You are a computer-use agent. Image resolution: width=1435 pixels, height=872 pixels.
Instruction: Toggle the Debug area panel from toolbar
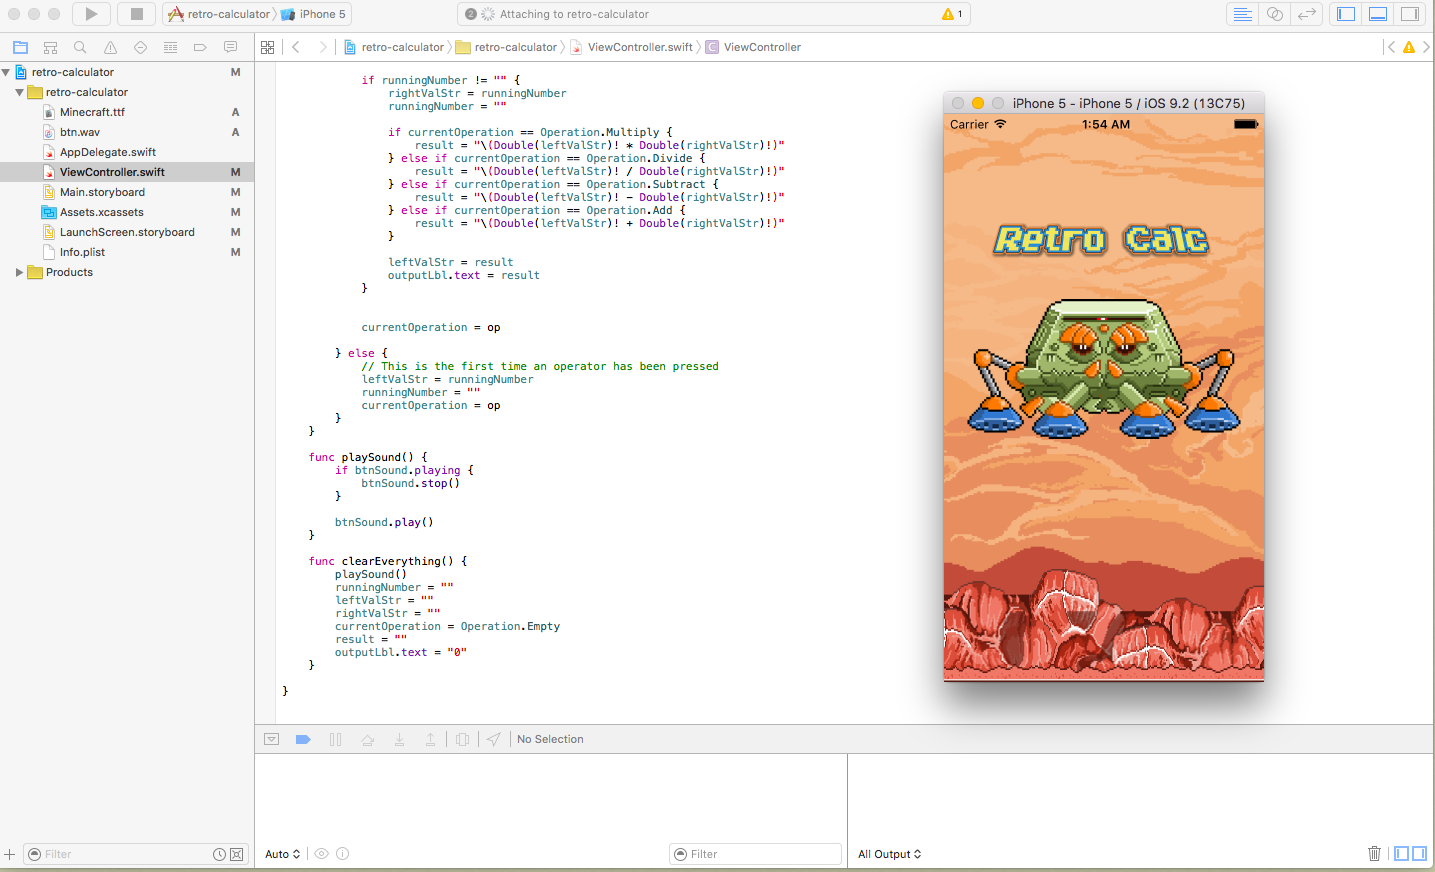1378,14
